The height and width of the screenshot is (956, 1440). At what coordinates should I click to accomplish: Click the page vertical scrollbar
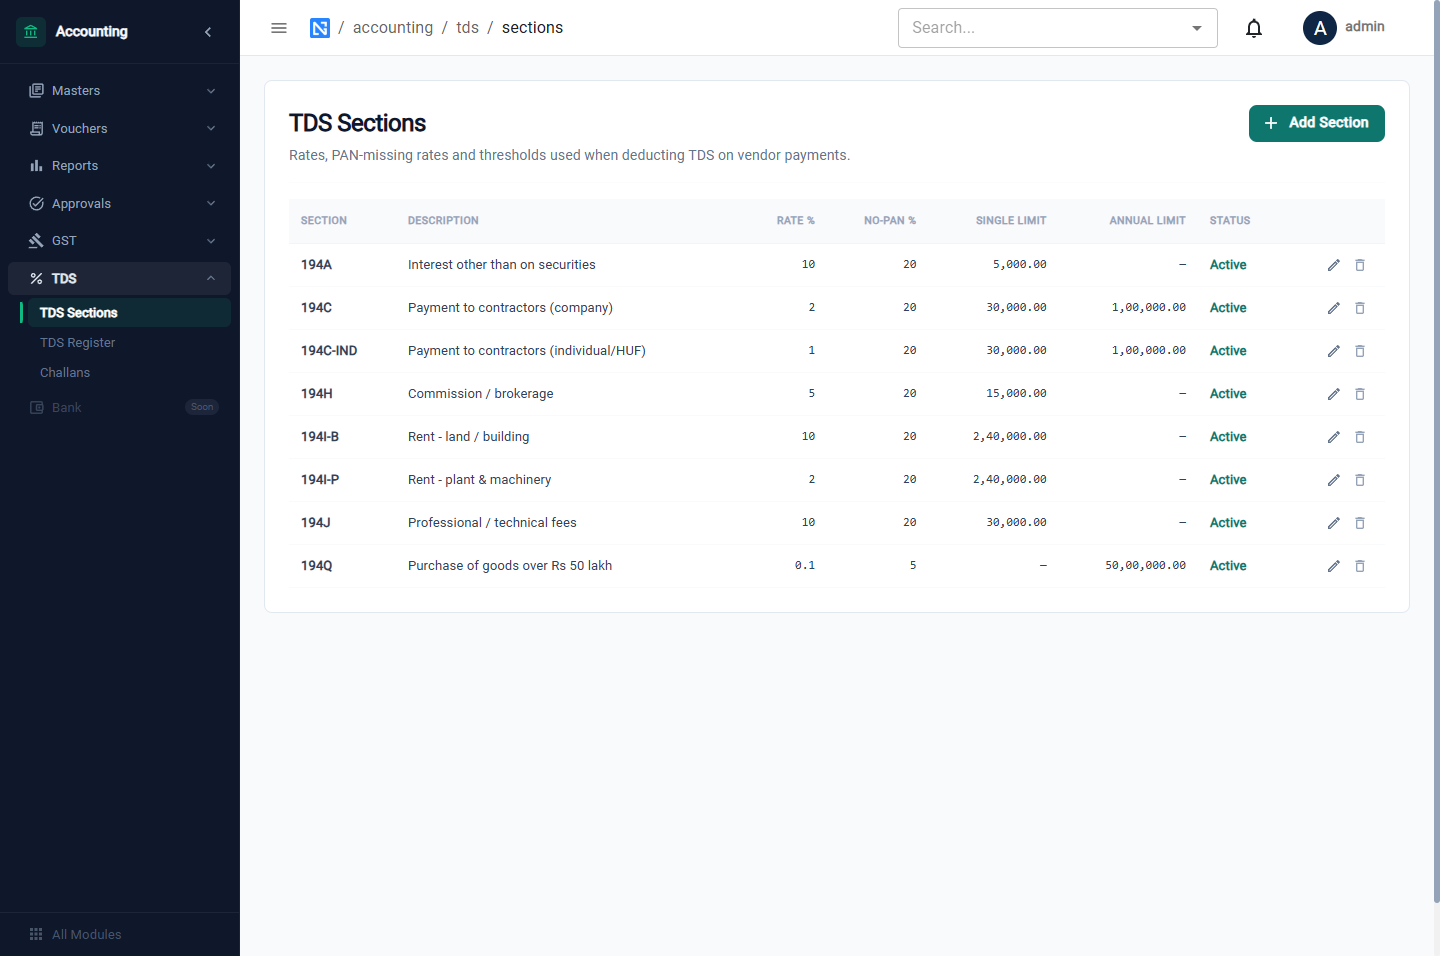(1437, 450)
